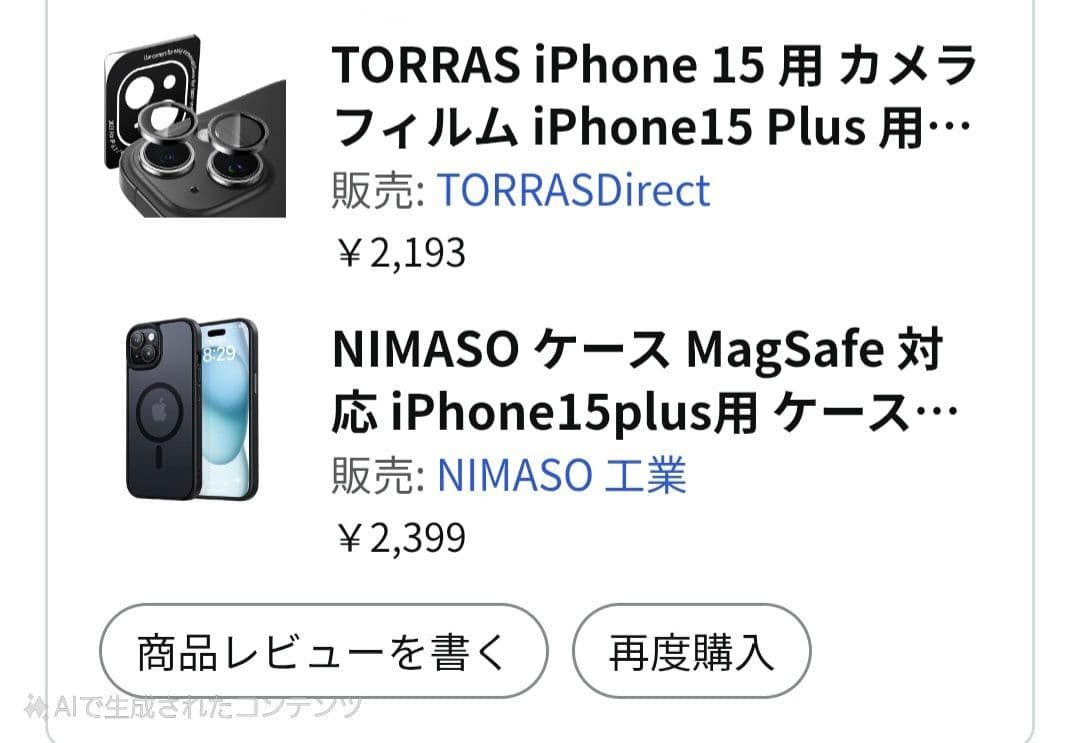Open the NIMASO iPhone15plus case title

tap(640, 380)
